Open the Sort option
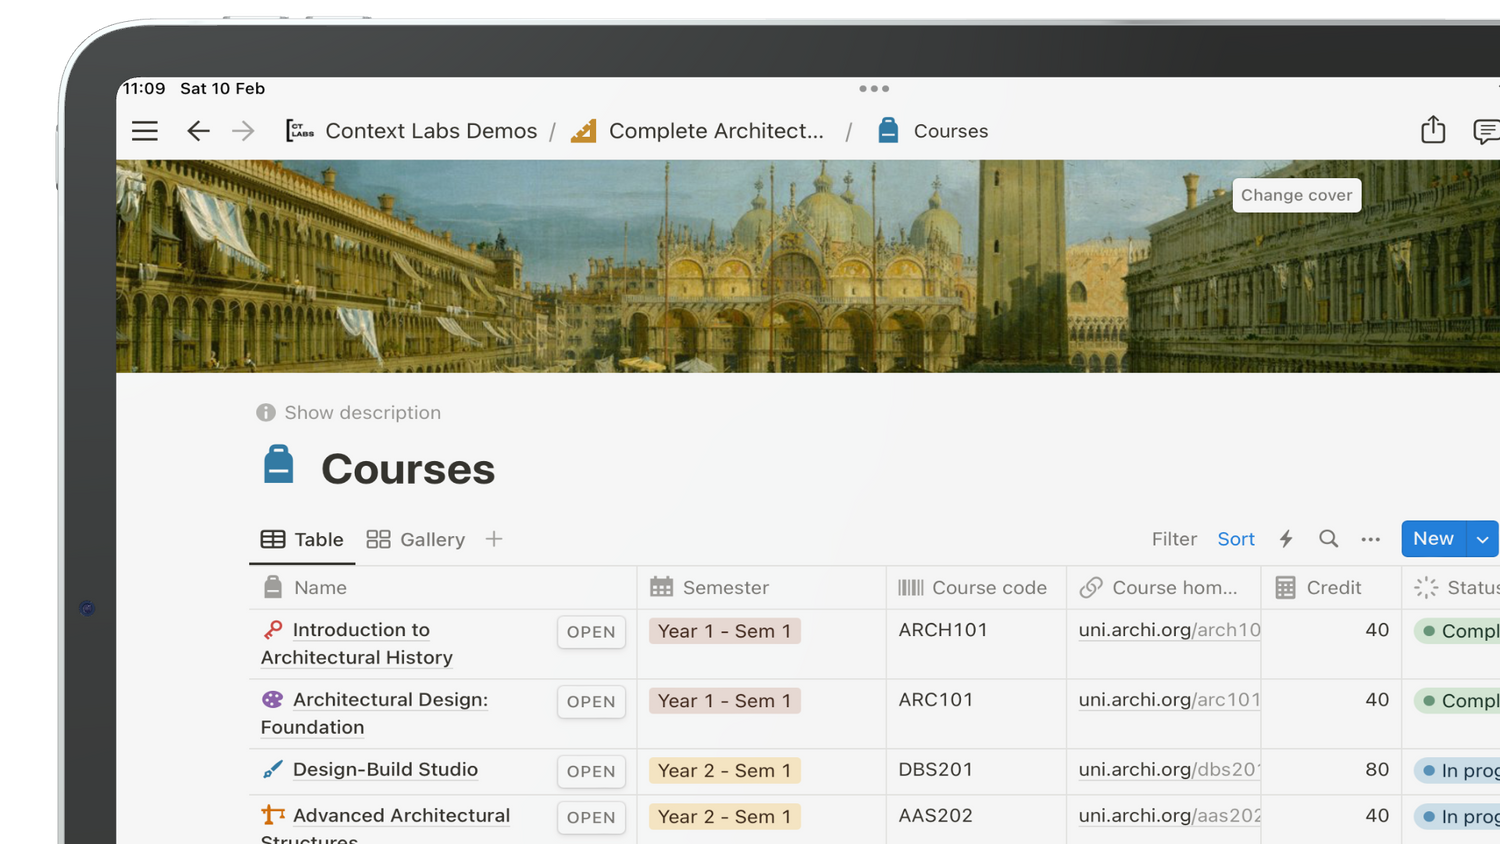 [1236, 539]
